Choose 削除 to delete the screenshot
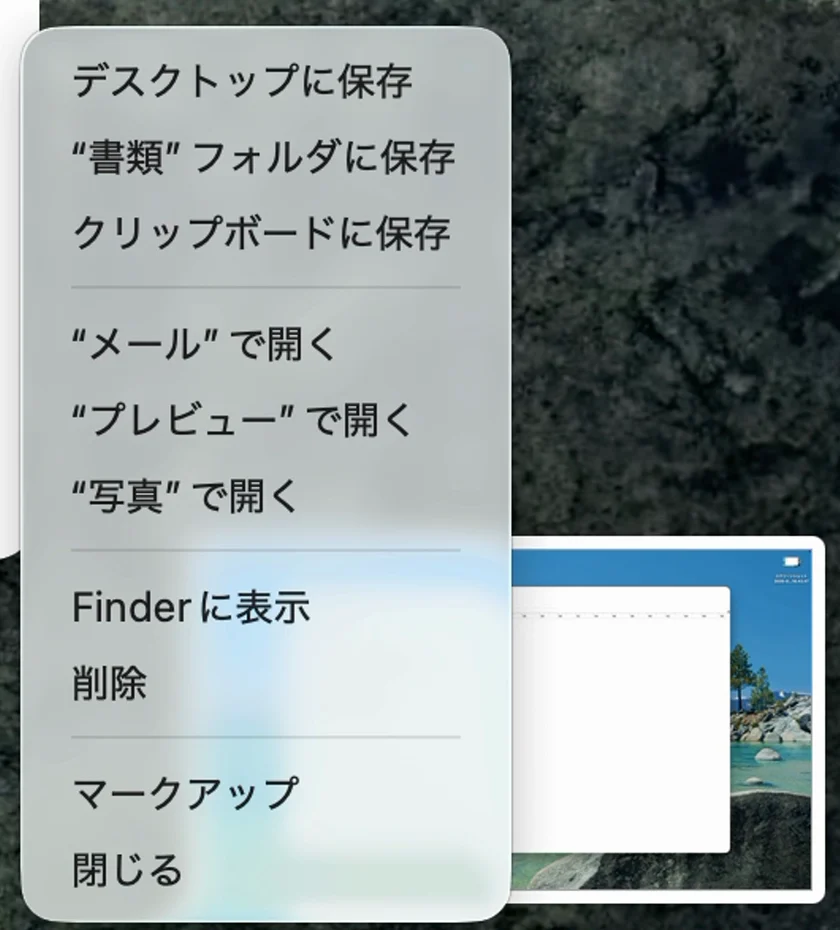This screenshot has height=930, width=840. pos(266,683)
